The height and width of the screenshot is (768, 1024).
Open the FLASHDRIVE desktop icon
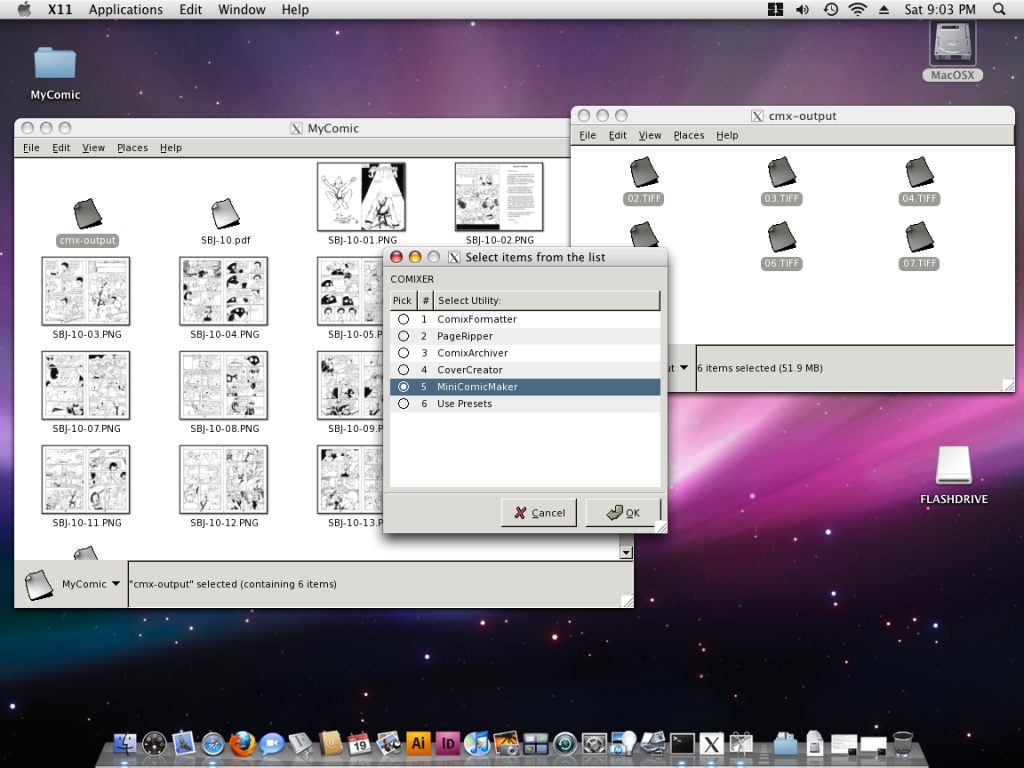click(953, 467)
